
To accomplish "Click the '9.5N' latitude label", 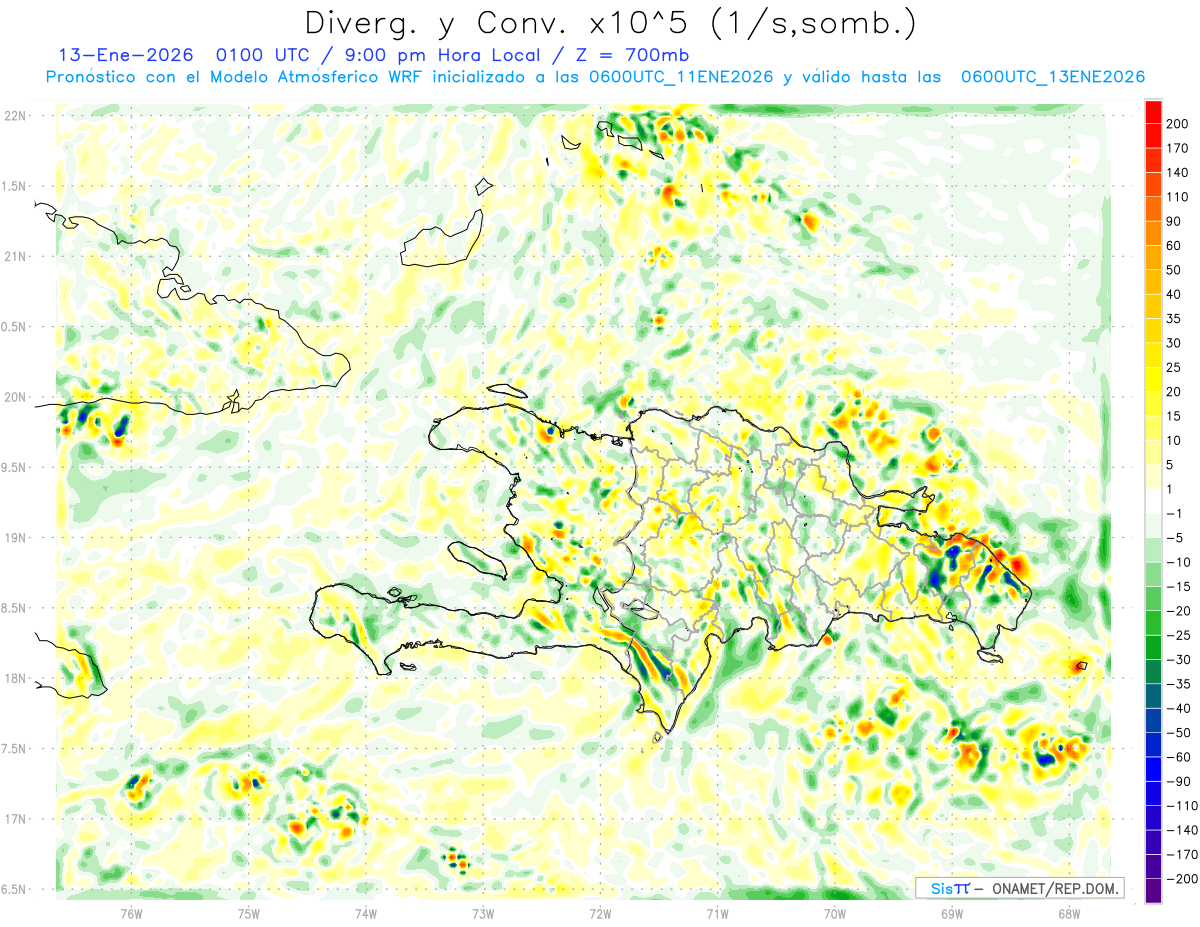I will [x=14, y=468].
